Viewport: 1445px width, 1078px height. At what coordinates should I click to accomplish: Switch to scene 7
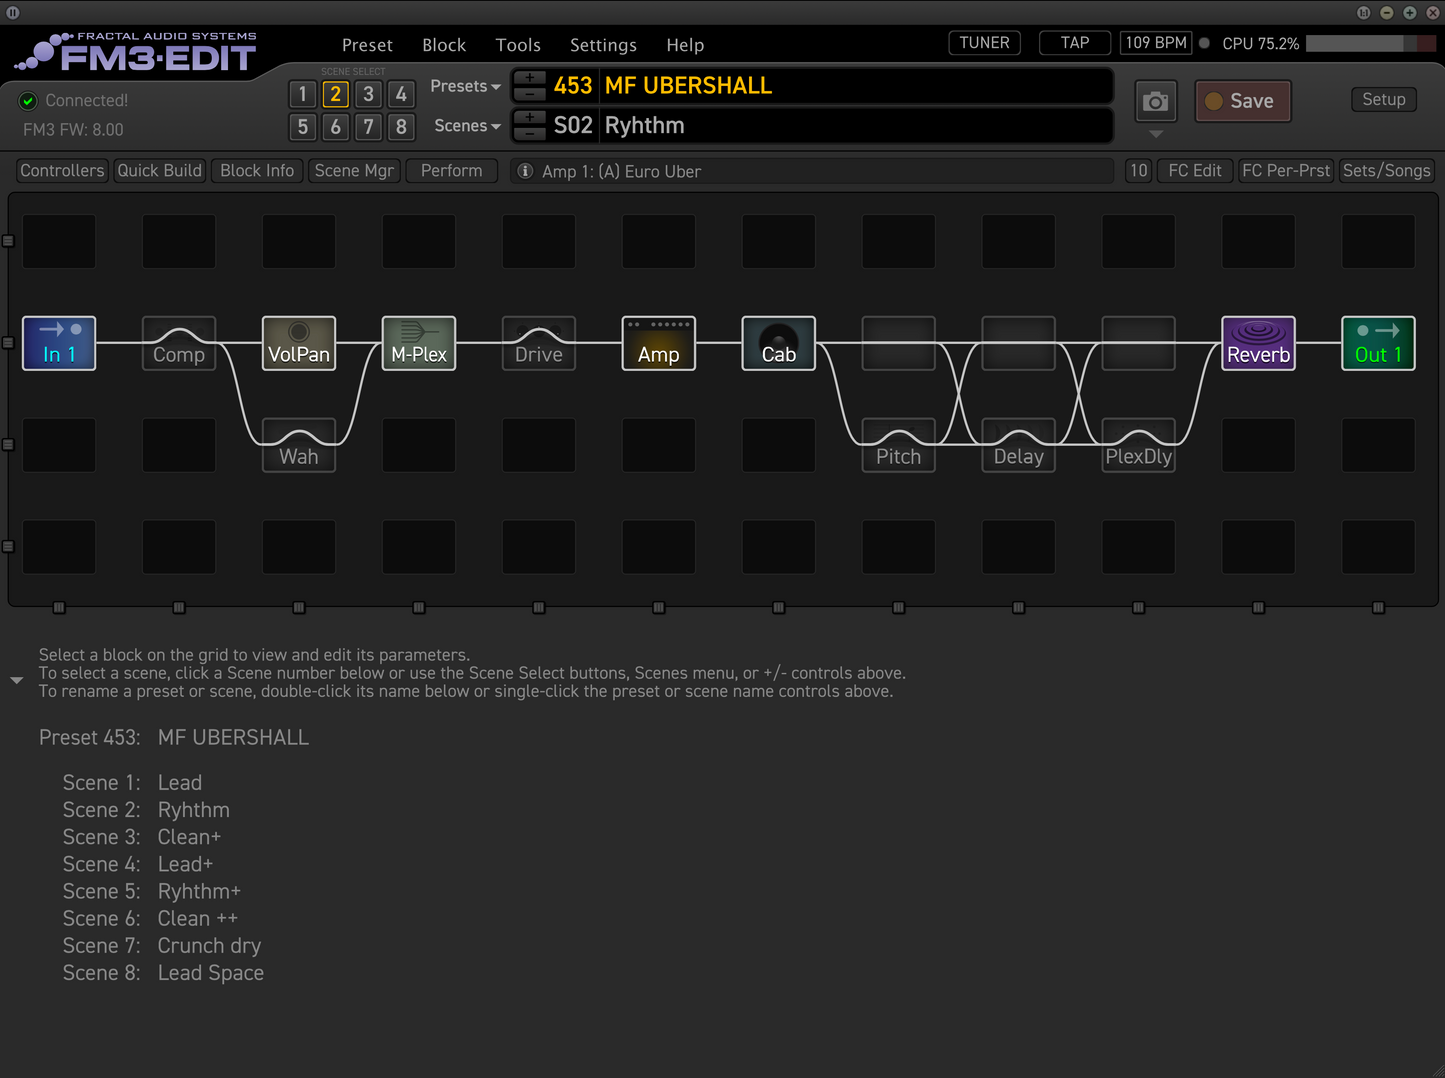[369, 127]
